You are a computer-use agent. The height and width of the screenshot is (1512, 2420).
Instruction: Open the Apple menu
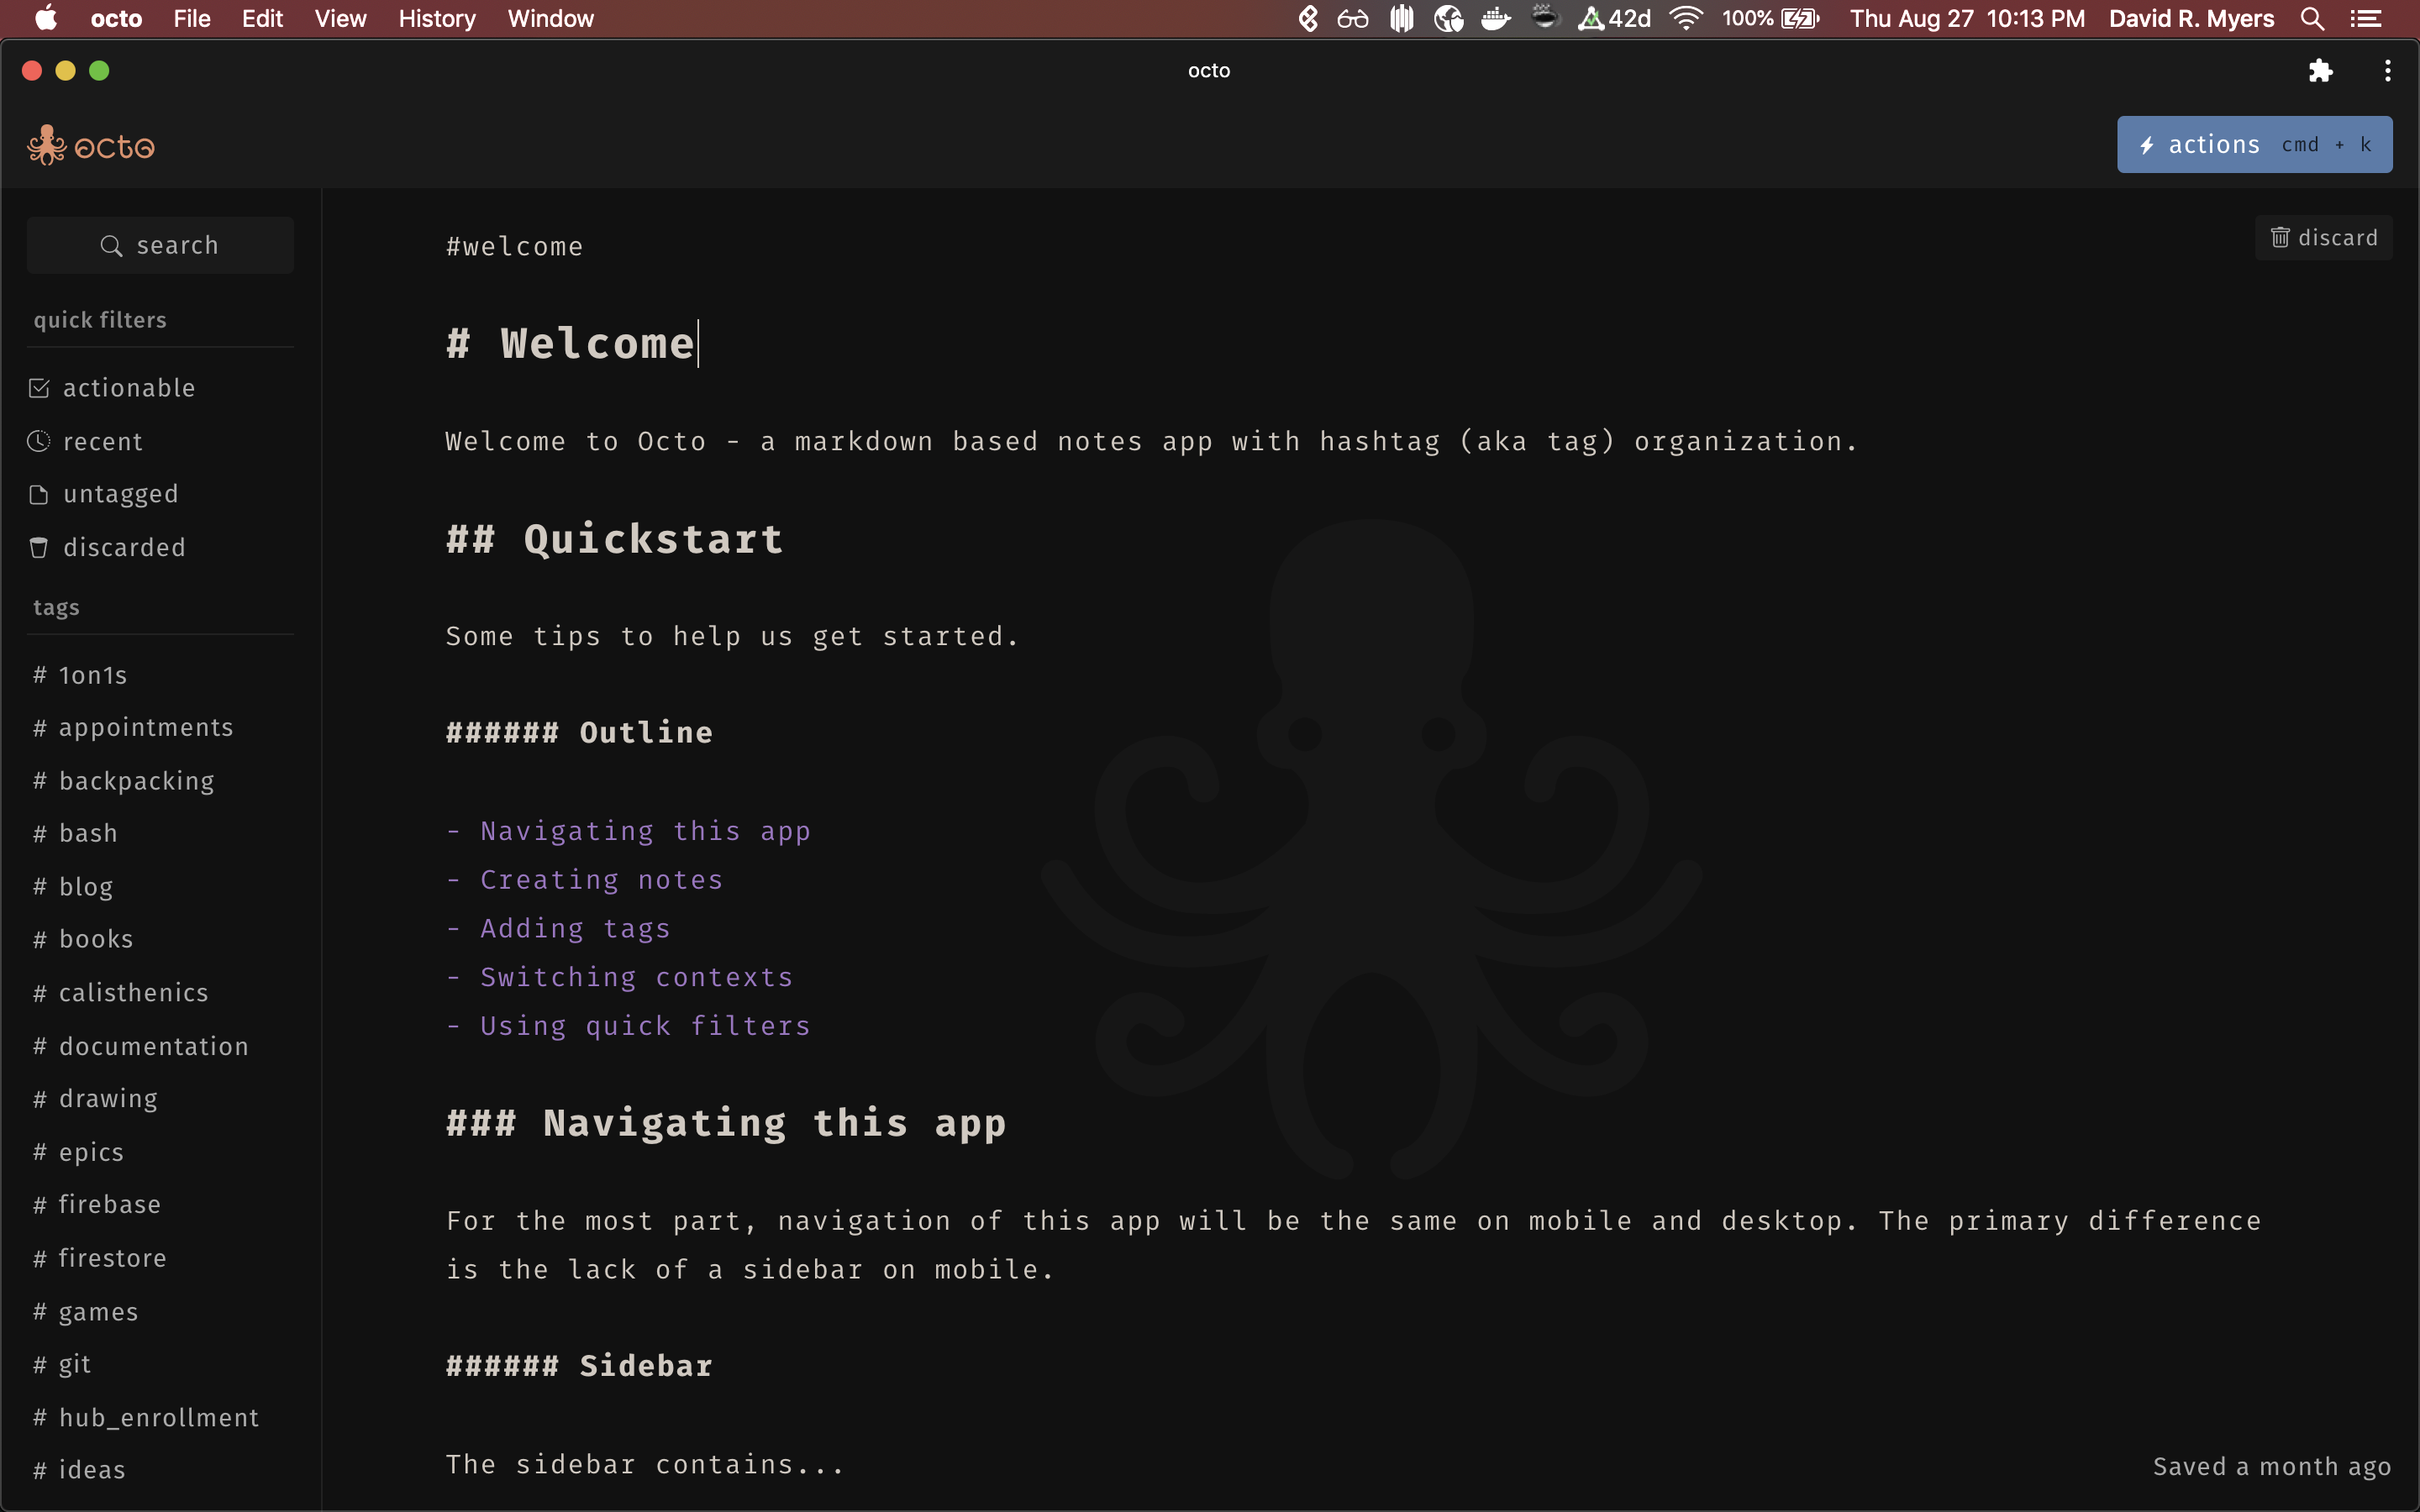point(46,18)
